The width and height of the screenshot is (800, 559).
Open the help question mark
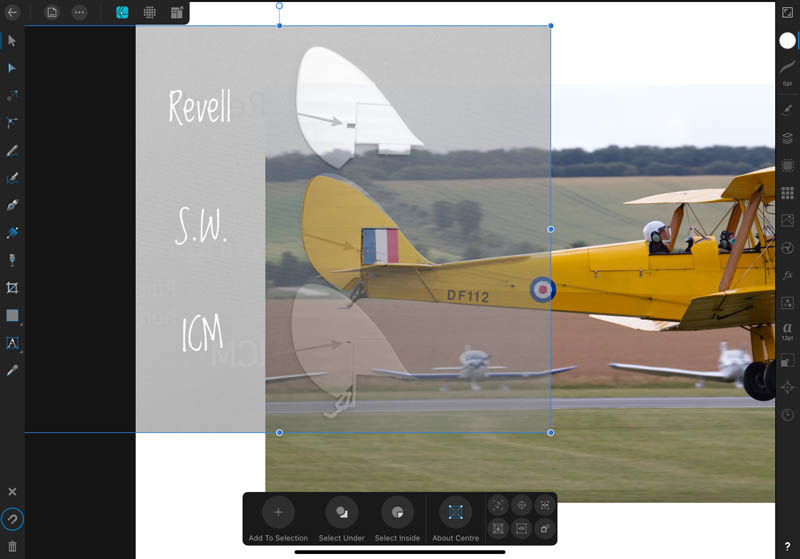point(787,546)
